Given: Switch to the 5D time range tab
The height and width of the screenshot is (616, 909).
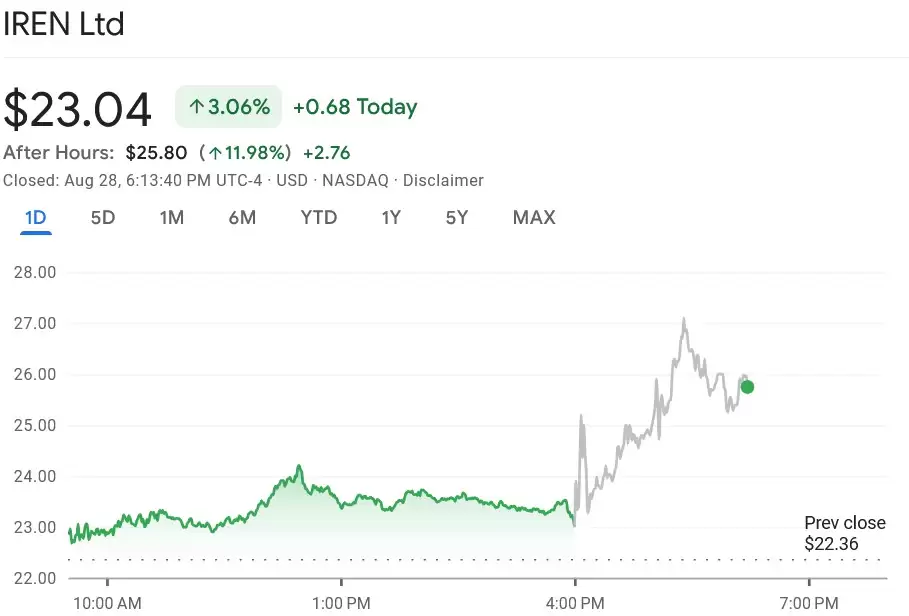Looking at the screenshot, I should (x=103, y=217).
